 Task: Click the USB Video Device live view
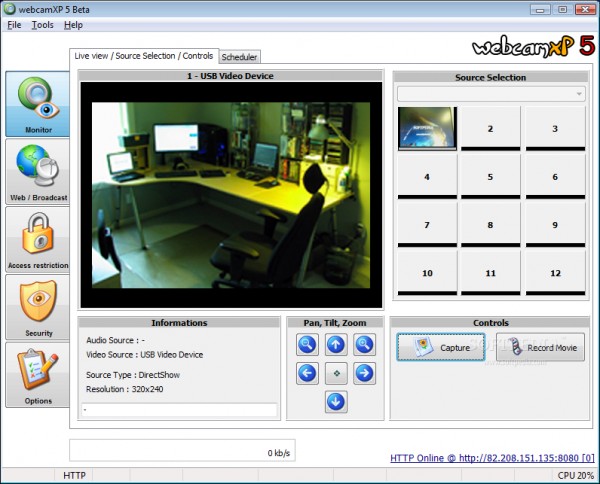pyautogui.click(x=231, y=195)
